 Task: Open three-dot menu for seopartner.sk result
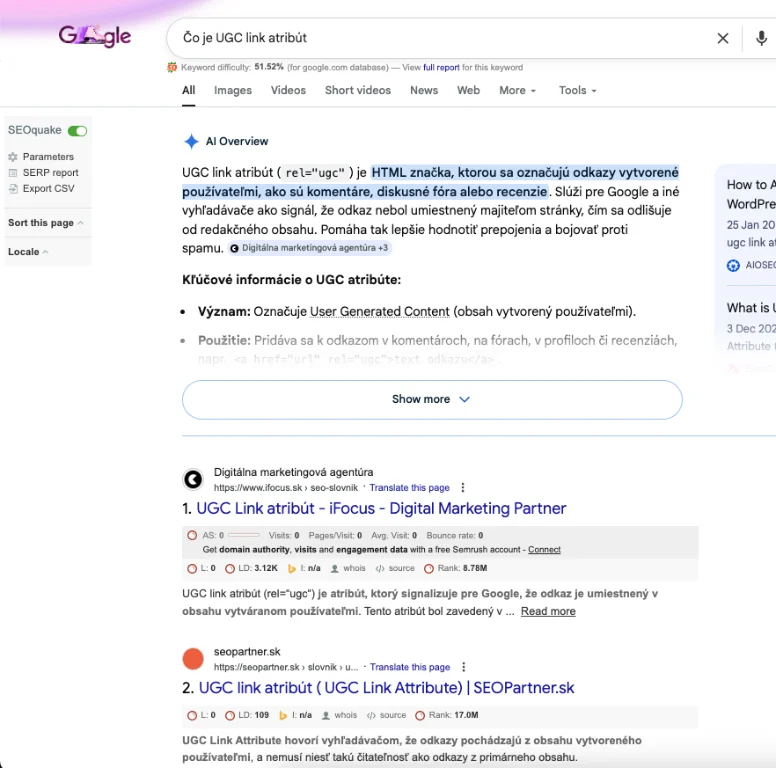pyautogui.click(x=462, y=667)
